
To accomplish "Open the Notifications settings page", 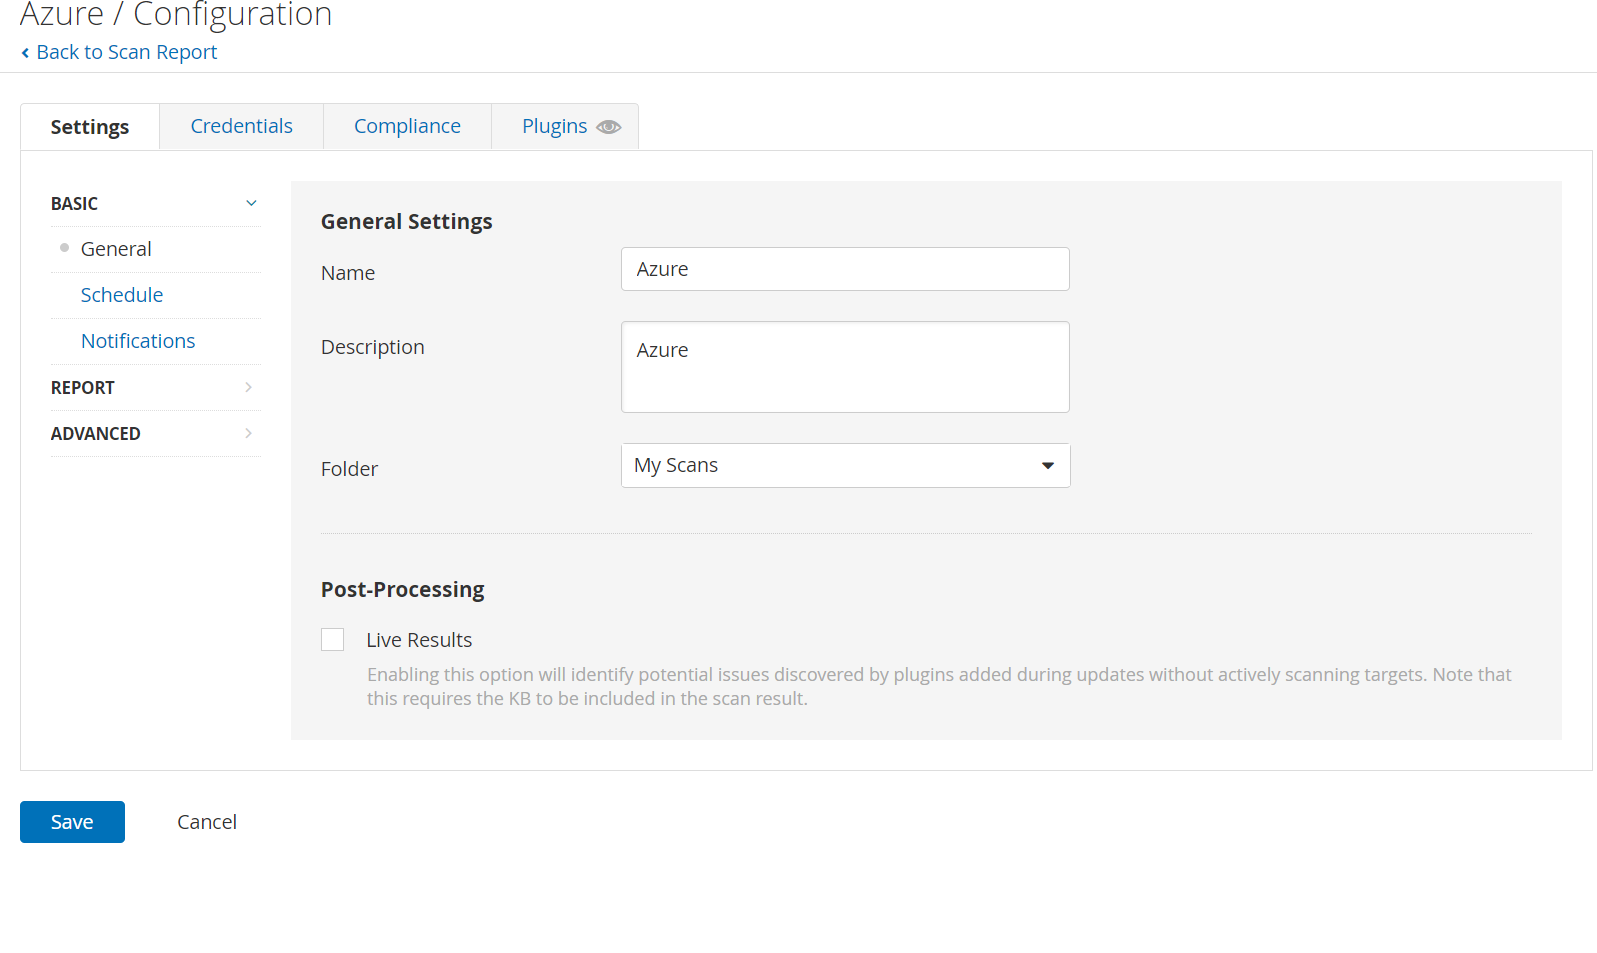I will [x=138, y=341].
